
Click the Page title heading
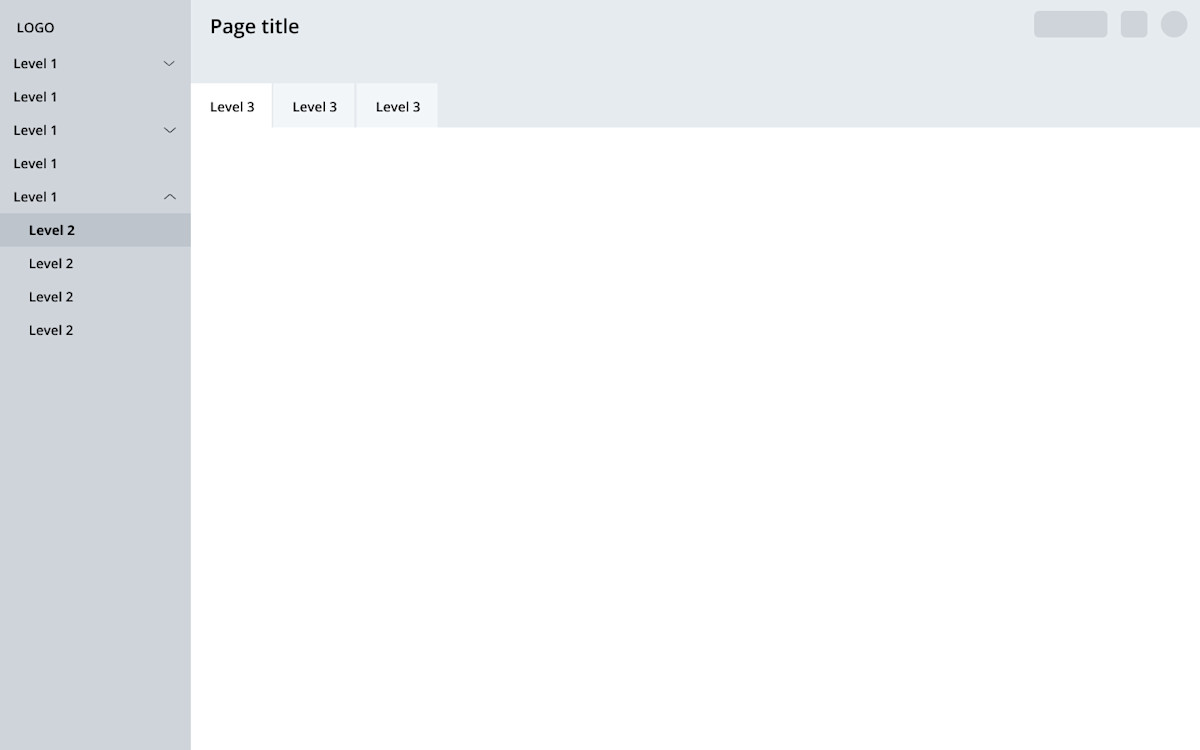pos(254,27)
